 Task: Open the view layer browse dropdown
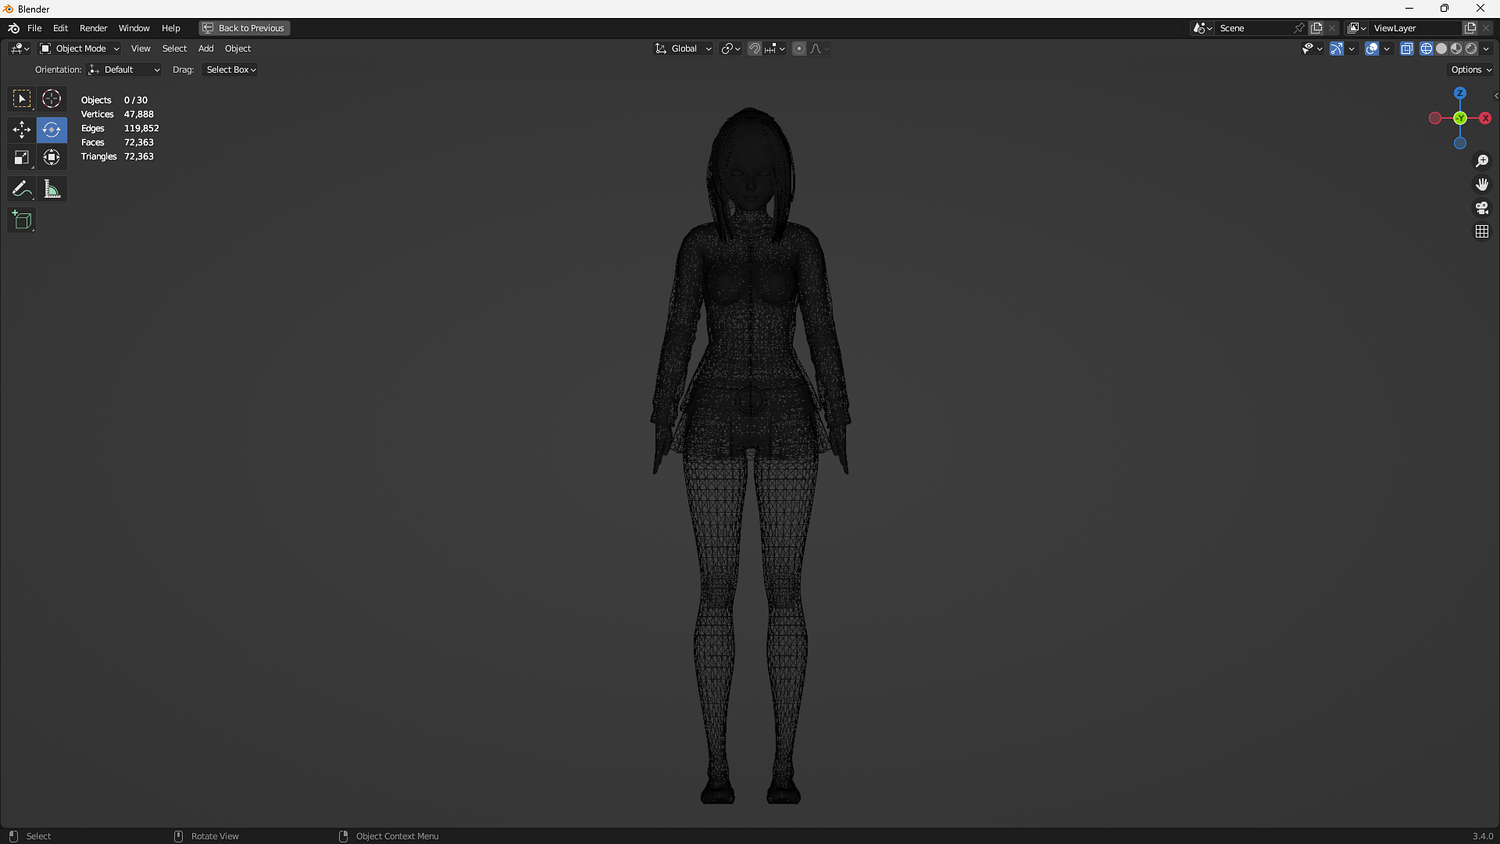click(1357, 28)
